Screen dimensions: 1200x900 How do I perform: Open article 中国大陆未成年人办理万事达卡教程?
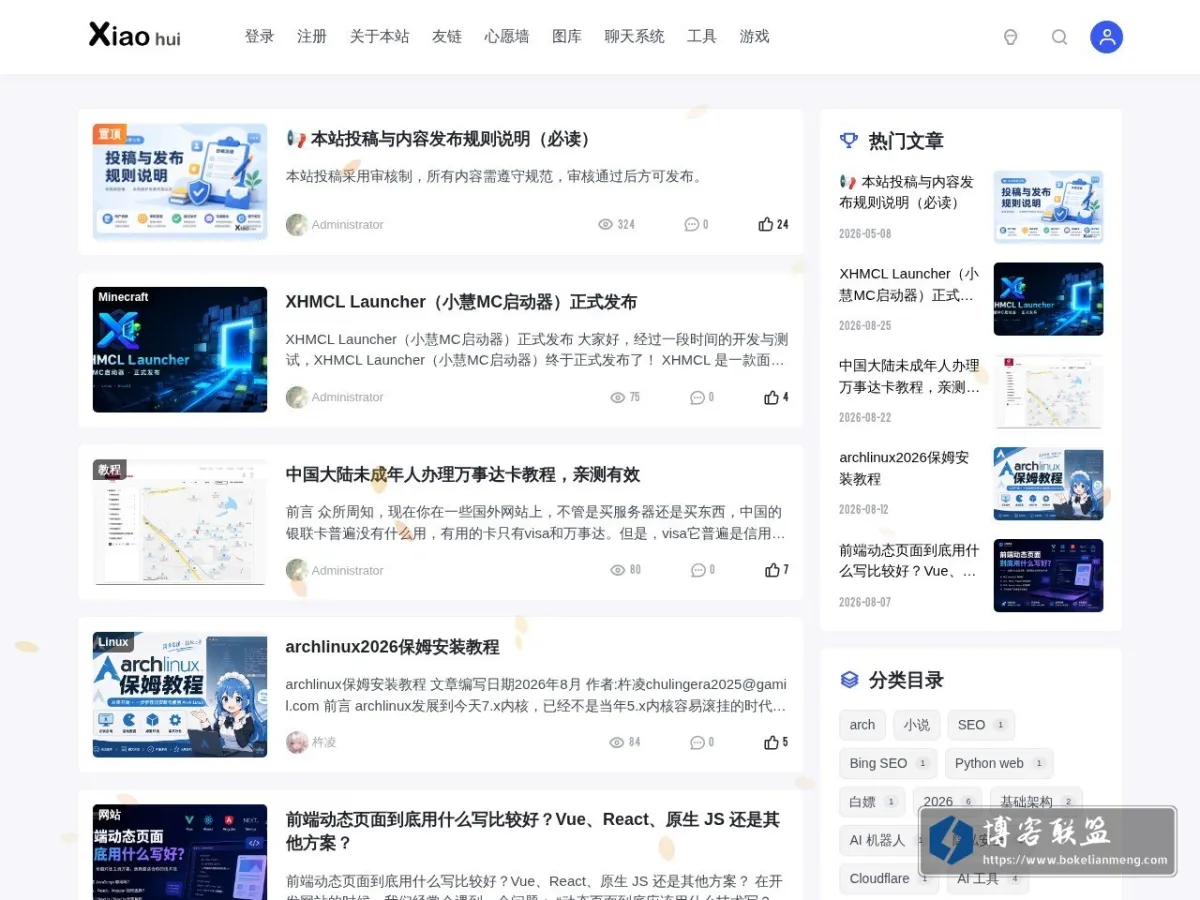tap(463, 475)
